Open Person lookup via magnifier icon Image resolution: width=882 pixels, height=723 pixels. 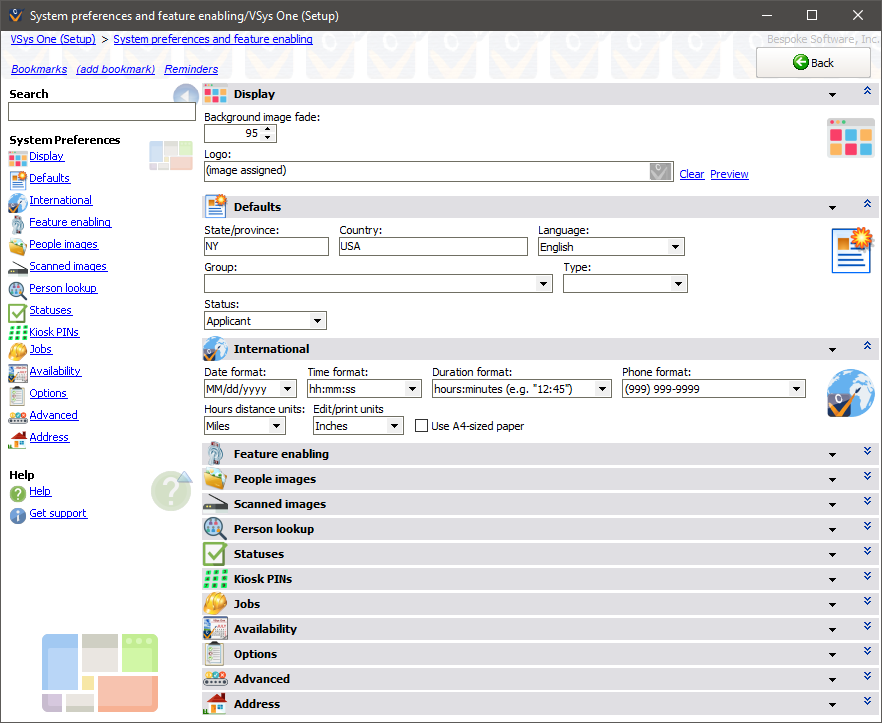point(18,288)
